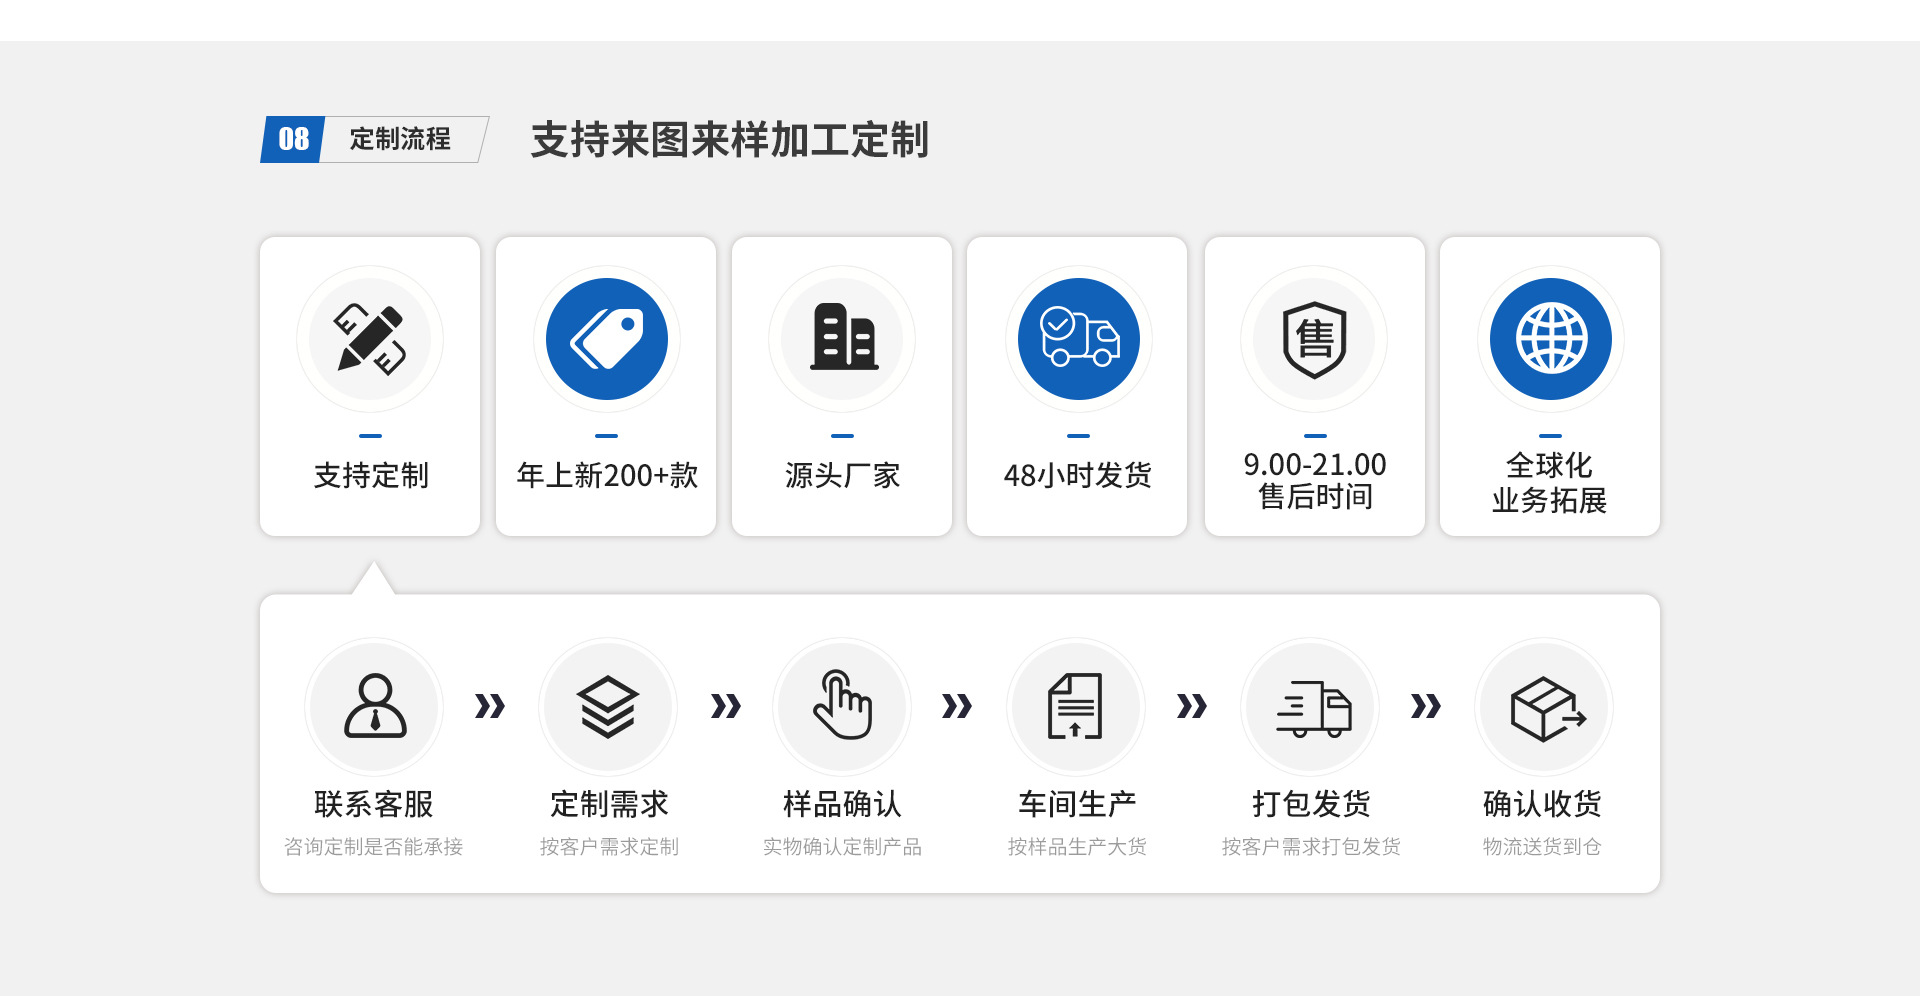Click the pointing hand tap icon
Screen dimensions: 1920x996
842,706
